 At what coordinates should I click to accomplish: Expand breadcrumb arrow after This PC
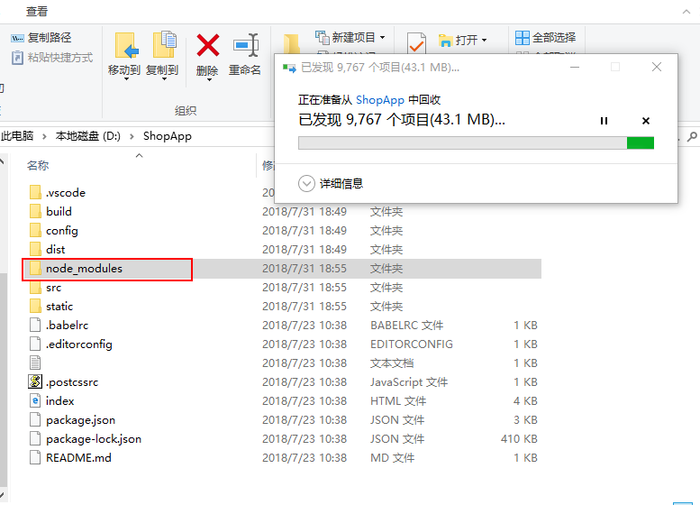click(44, 136)
